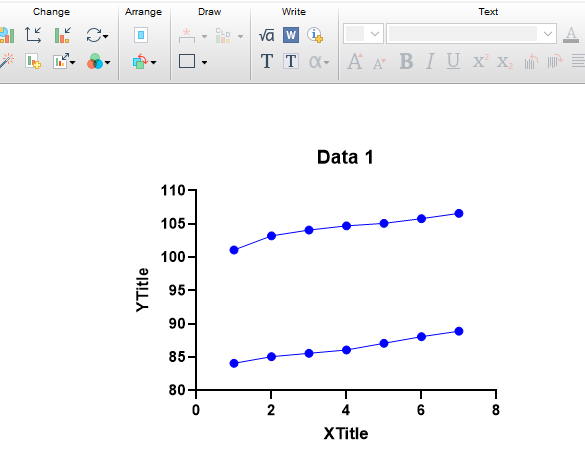This screenshot has width=585, height=467.
Task: Click the text color A swatch
Action: pyautogui.click(x=571, y=35)
